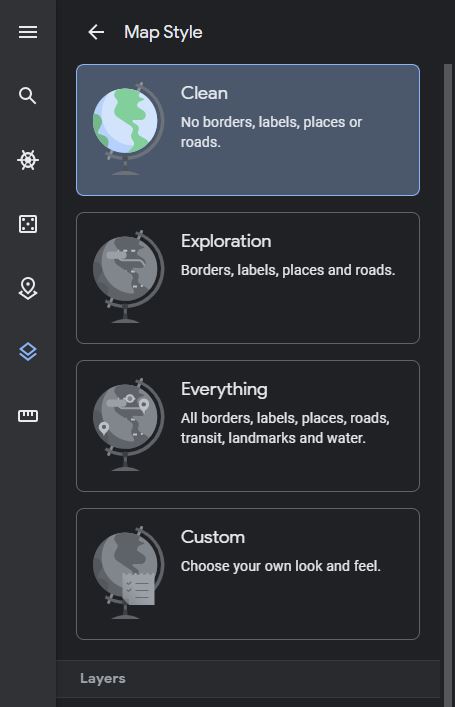The image size is (455, 707).
Task: Open Projects map pin icon
Action: point(28,289)
